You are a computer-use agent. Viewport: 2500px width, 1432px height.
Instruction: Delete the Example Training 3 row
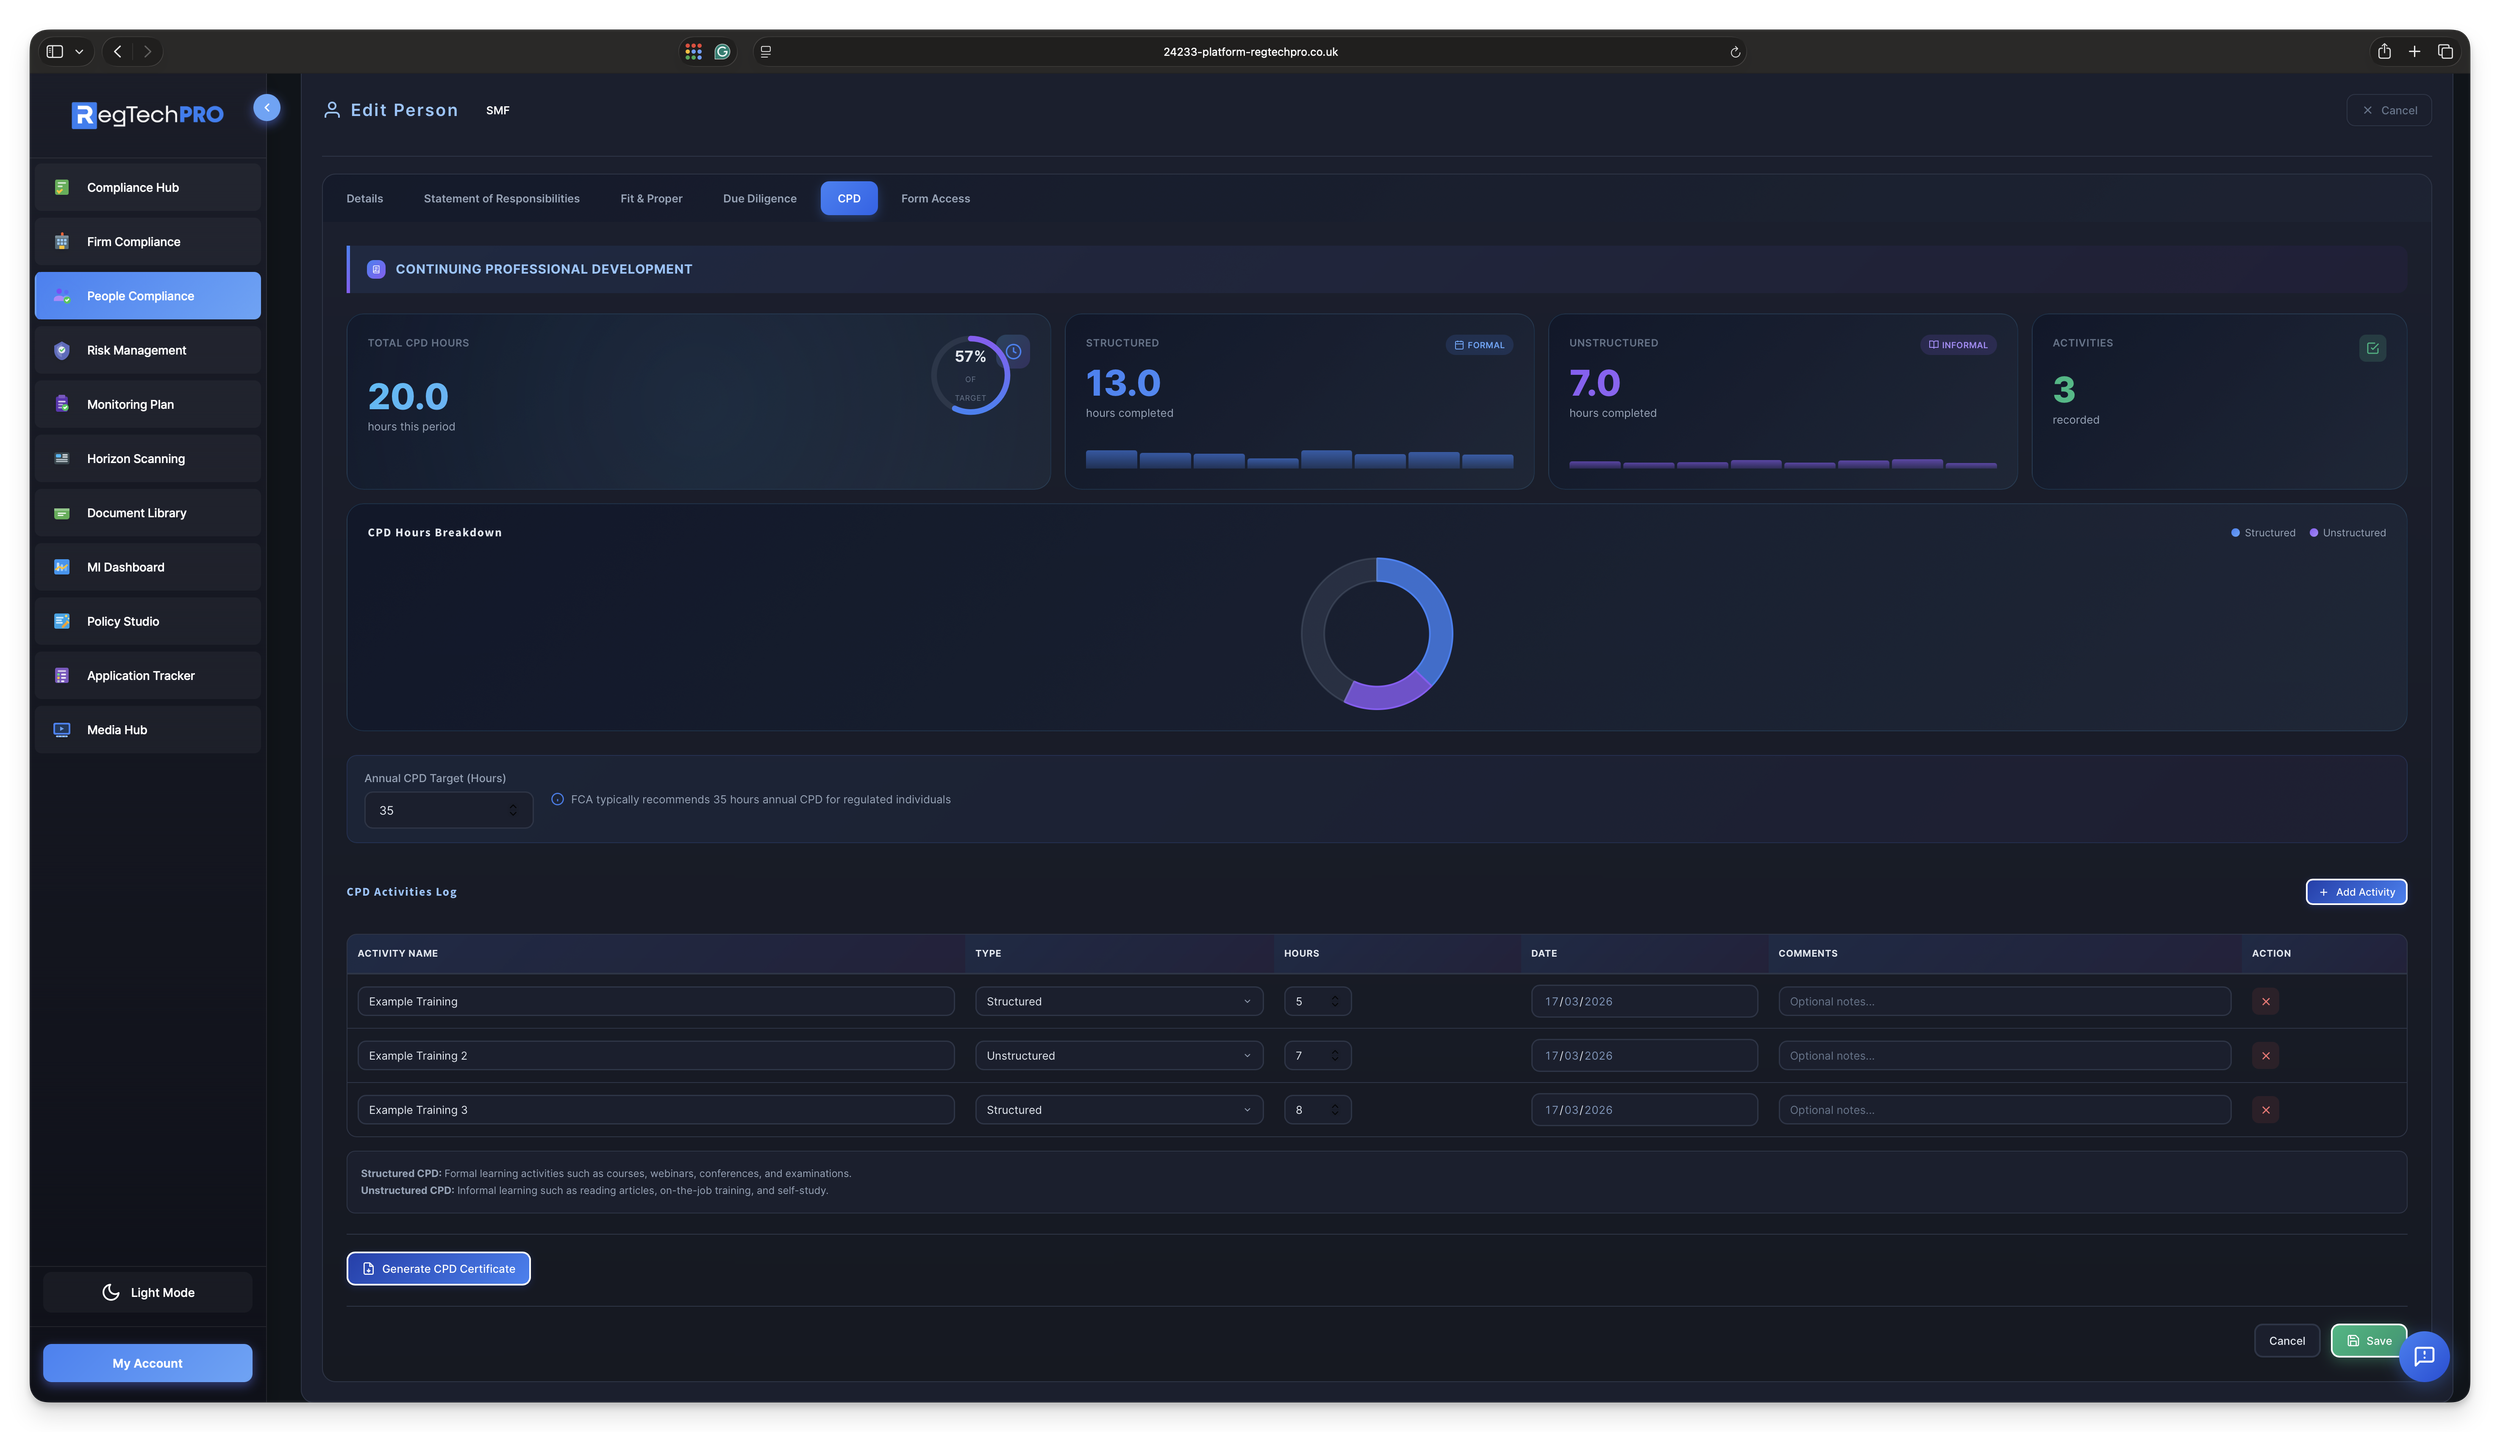2266,1109
